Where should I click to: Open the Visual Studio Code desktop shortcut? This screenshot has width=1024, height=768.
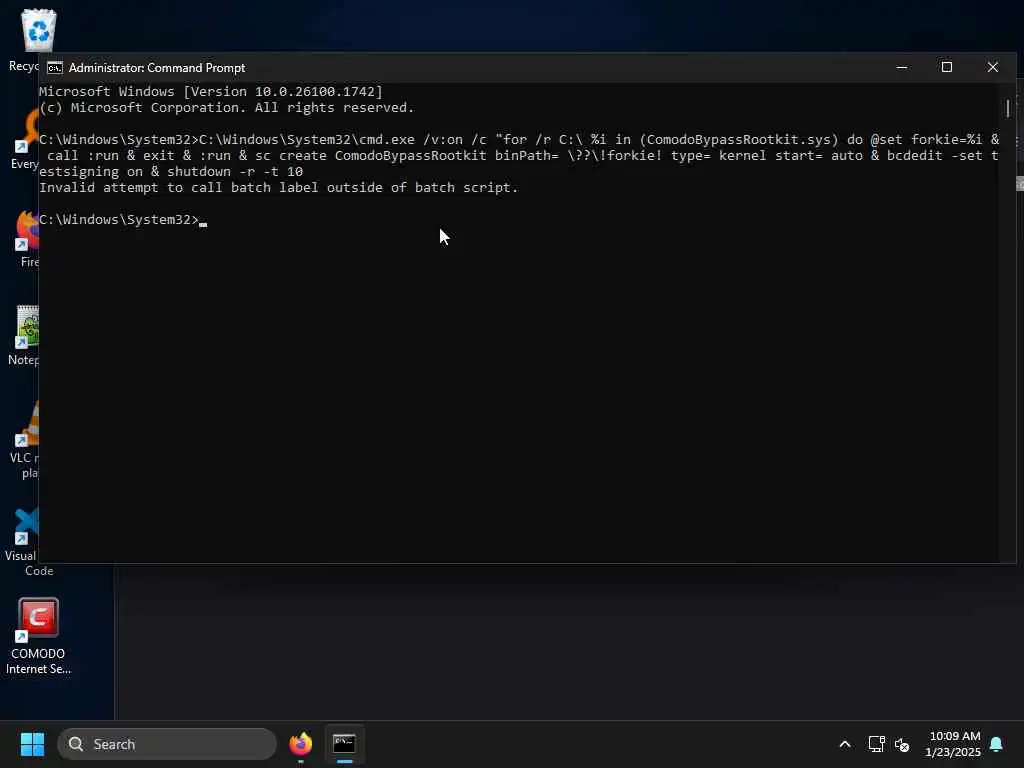26,541
